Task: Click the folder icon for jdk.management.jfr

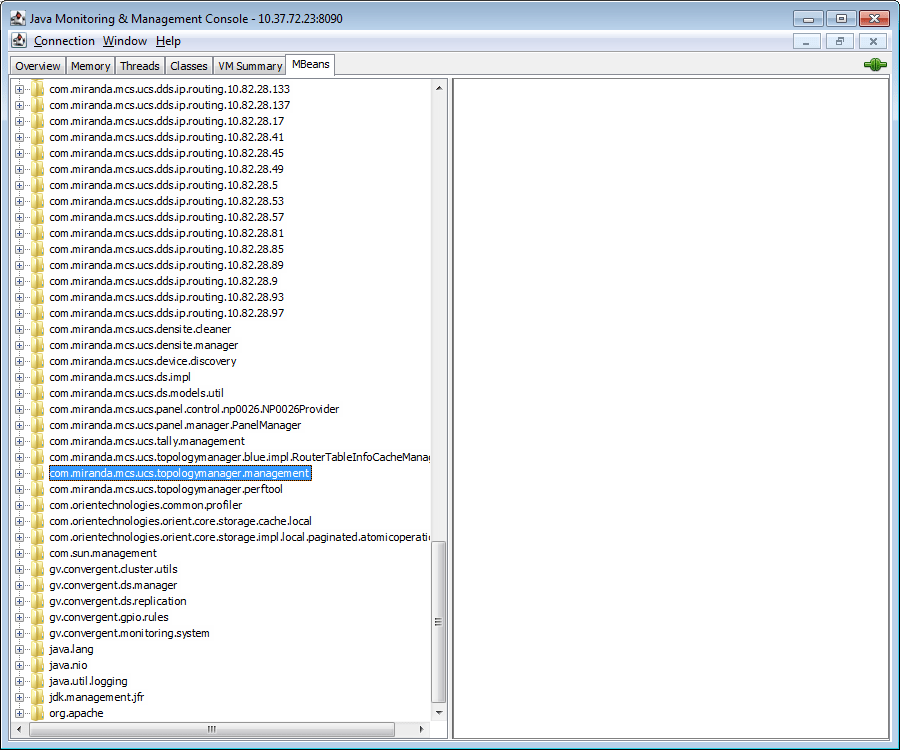Action: [x=38, y=697]
